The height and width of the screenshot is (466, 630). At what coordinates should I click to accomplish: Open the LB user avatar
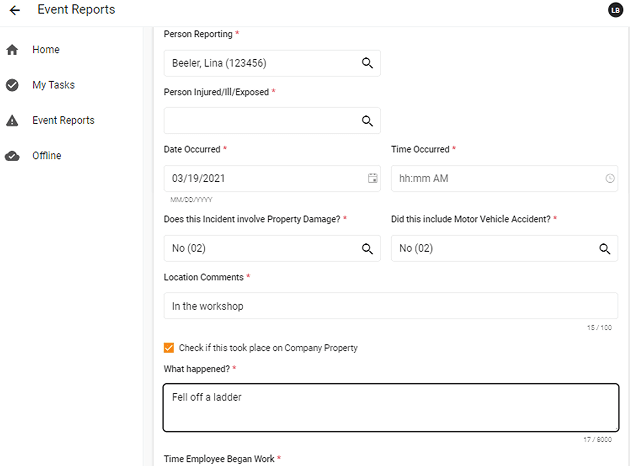click(x=615, y=10)
